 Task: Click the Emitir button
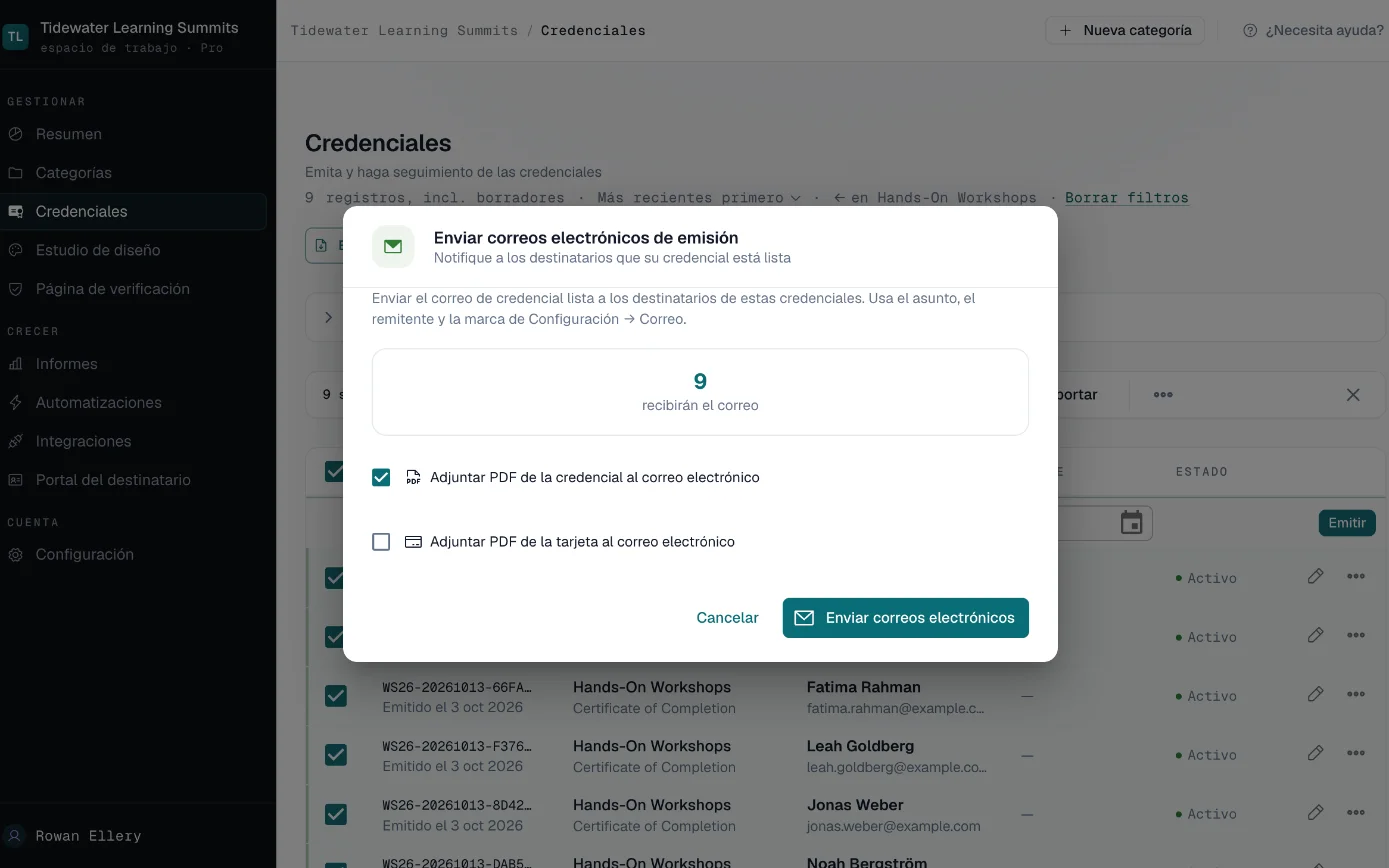(1347, 523)
